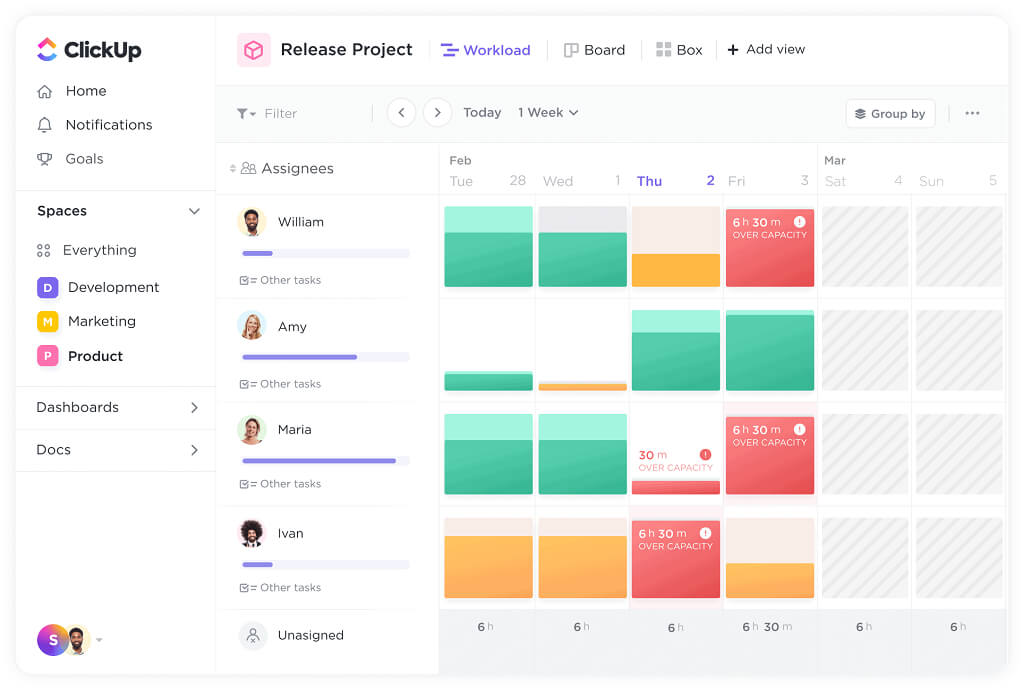
Task: Open the three-dot more options menu
Action: [x=972, y=113]
